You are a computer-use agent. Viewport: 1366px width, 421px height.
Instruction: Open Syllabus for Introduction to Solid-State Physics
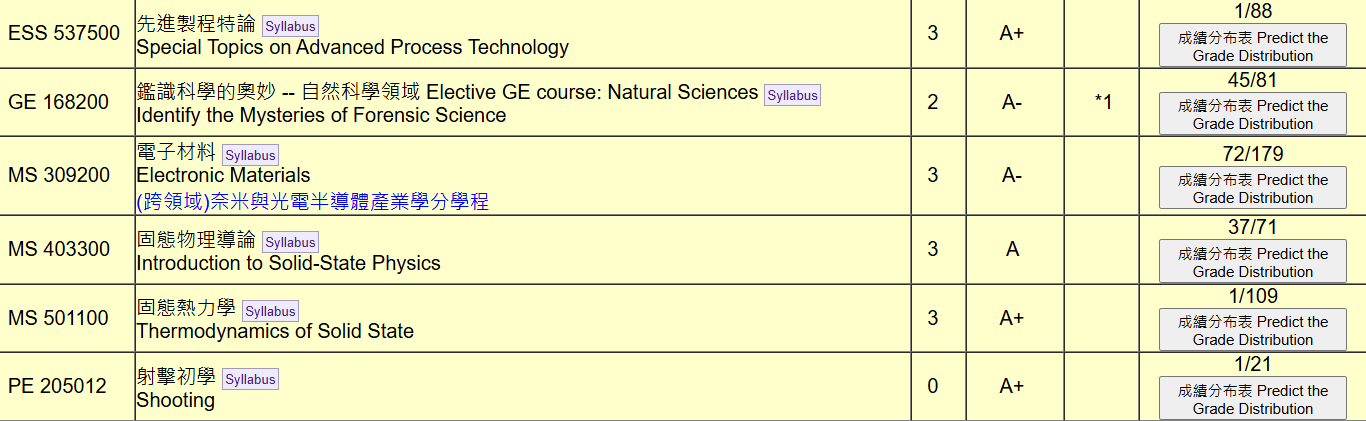pos(291,242)
